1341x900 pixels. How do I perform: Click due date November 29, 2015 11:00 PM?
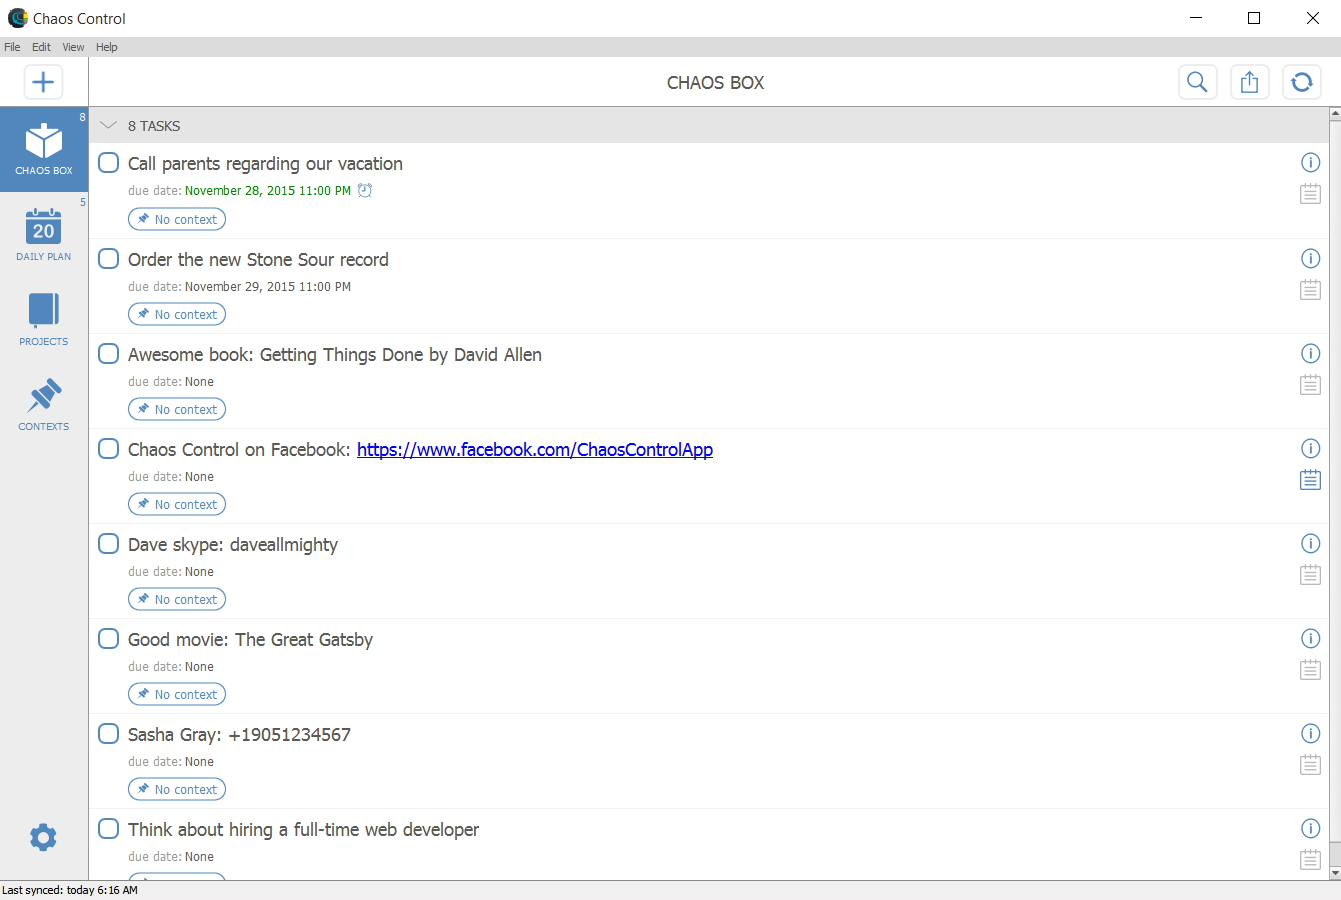pyautogui.click(x=268, y=287)
